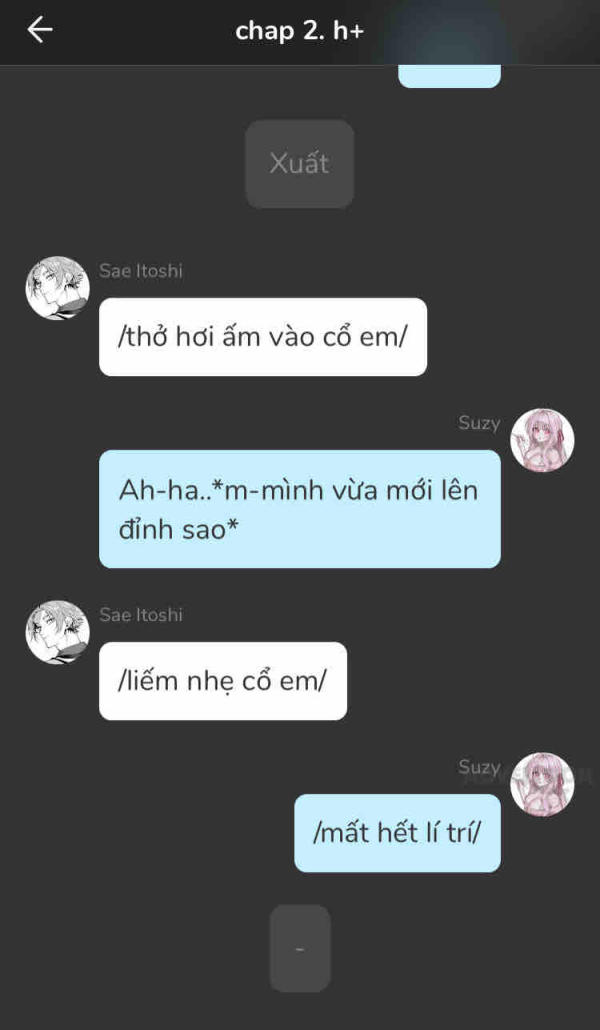The height and width of the screenshot is (1030, 600).
Task: Select the message '/mất hết lí trí/'
Action: click(x=397, y=834)
